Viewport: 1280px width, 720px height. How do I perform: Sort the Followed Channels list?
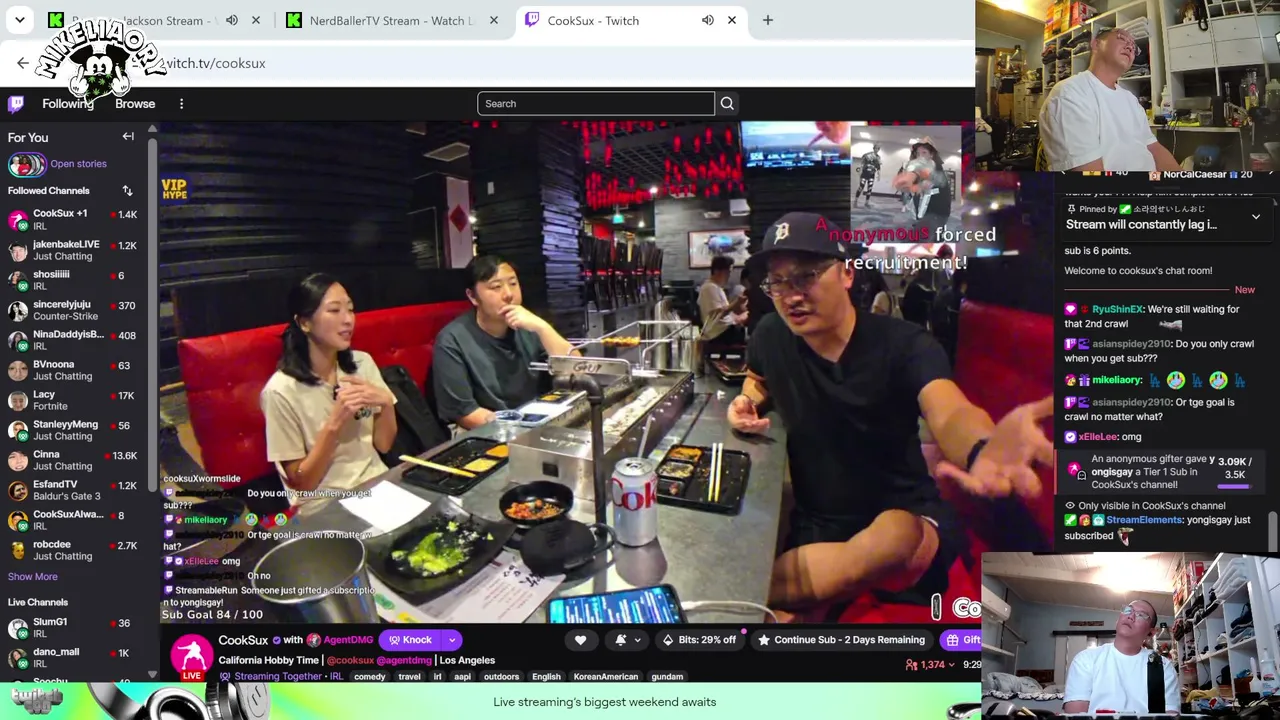coord(127,191)
